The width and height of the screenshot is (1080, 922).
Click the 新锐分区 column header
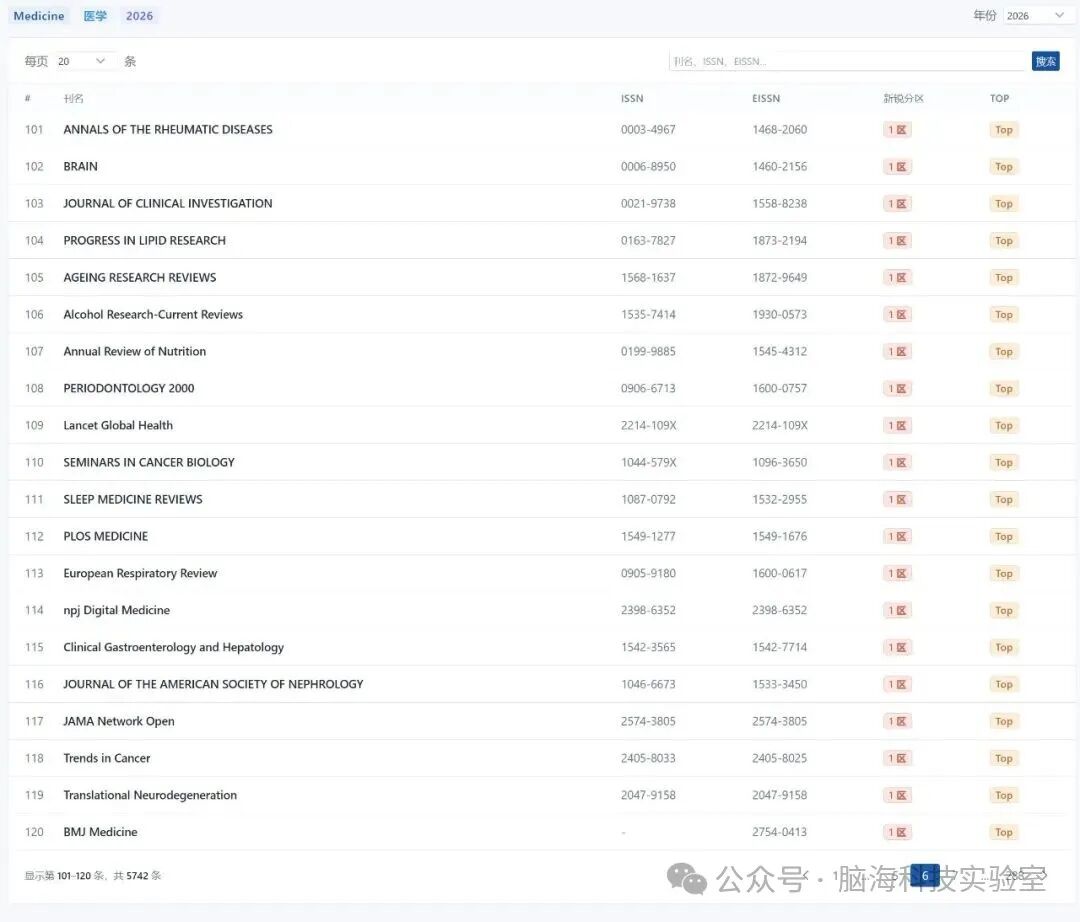[904, 98]
